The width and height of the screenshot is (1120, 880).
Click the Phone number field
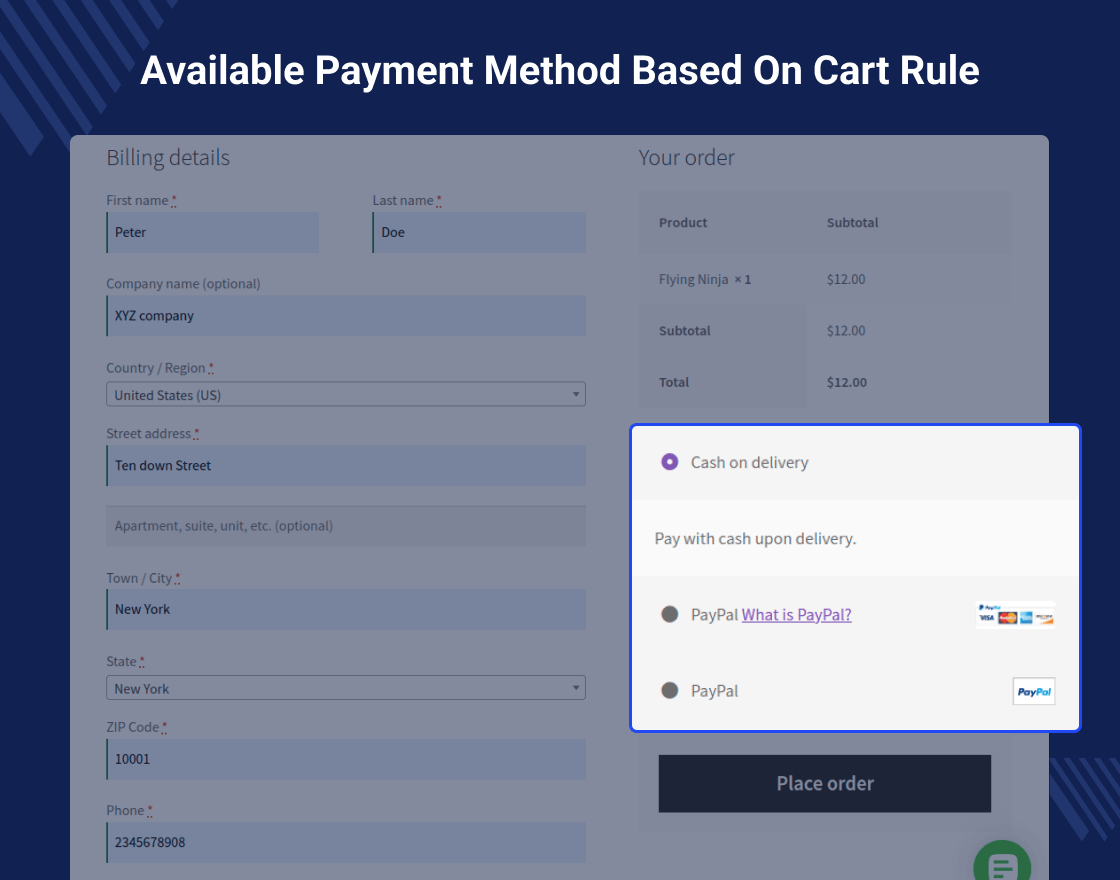pos(346,842)
